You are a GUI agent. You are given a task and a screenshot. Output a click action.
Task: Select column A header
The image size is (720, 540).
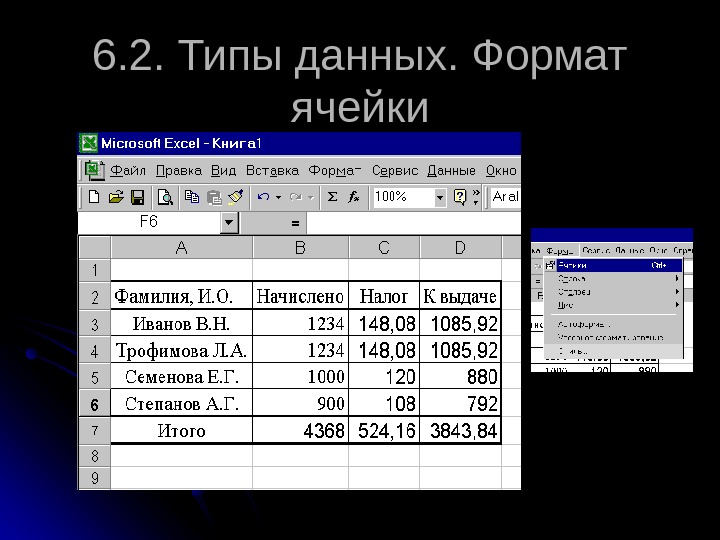click(181, 248)
